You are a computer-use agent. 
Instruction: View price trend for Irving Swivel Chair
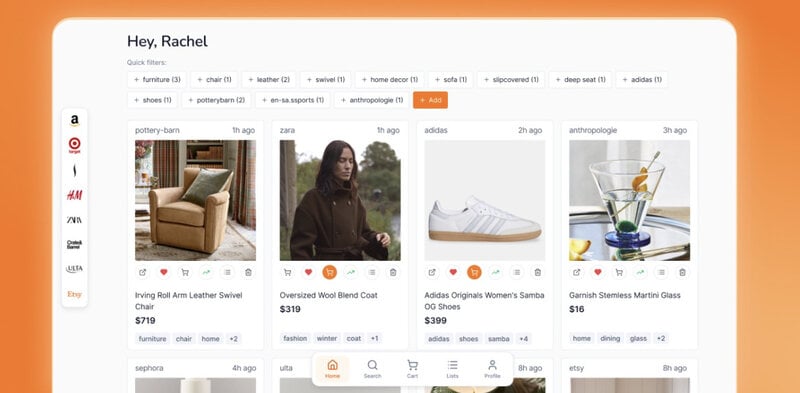click(x=206, y=273)
